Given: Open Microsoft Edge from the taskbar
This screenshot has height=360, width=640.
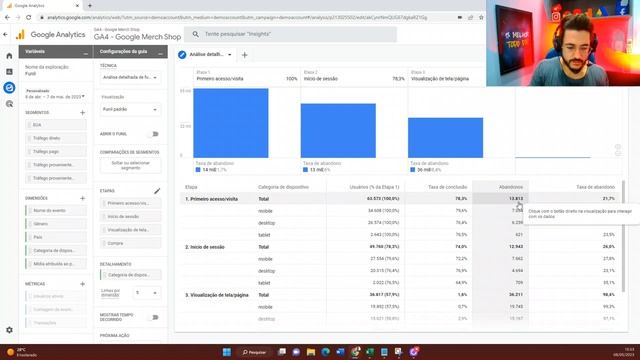Looking at the screenshot, I should click(325, 352).
